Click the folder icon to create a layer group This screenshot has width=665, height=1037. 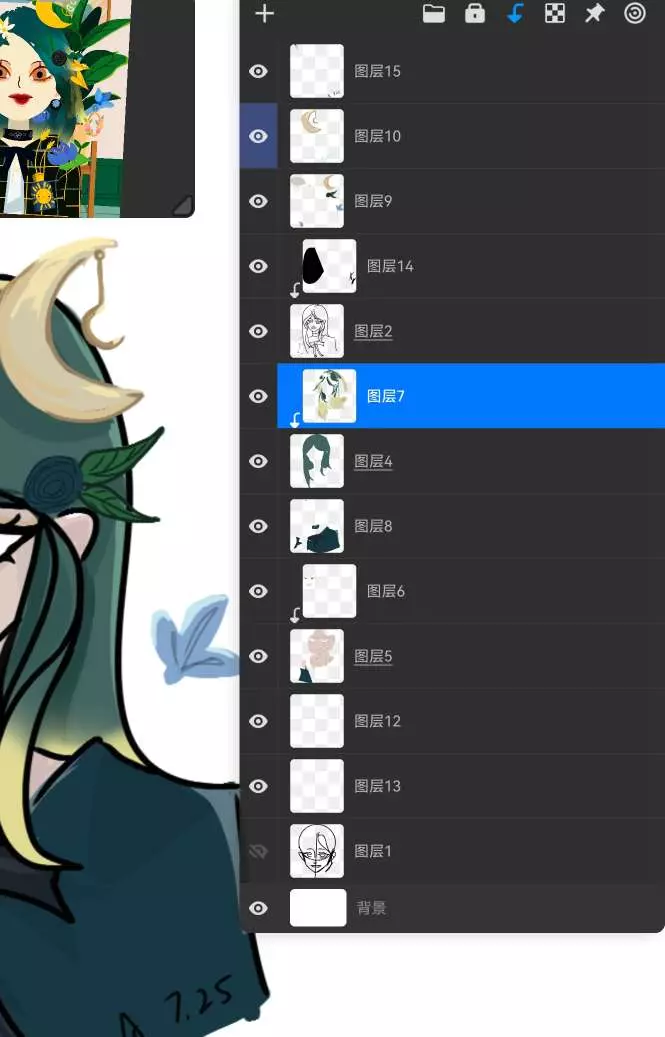pyautogui.click(x=433, y=14)
